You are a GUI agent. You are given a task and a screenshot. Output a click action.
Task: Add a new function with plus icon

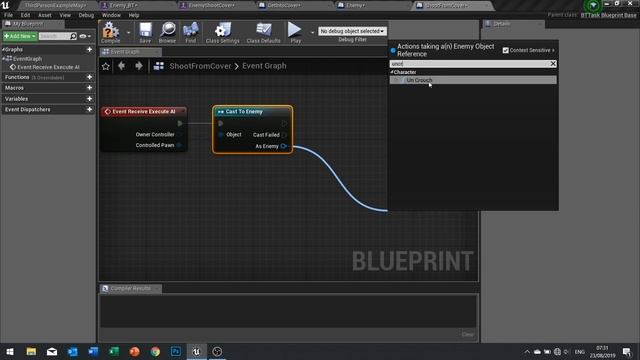[x=89, y=77]
